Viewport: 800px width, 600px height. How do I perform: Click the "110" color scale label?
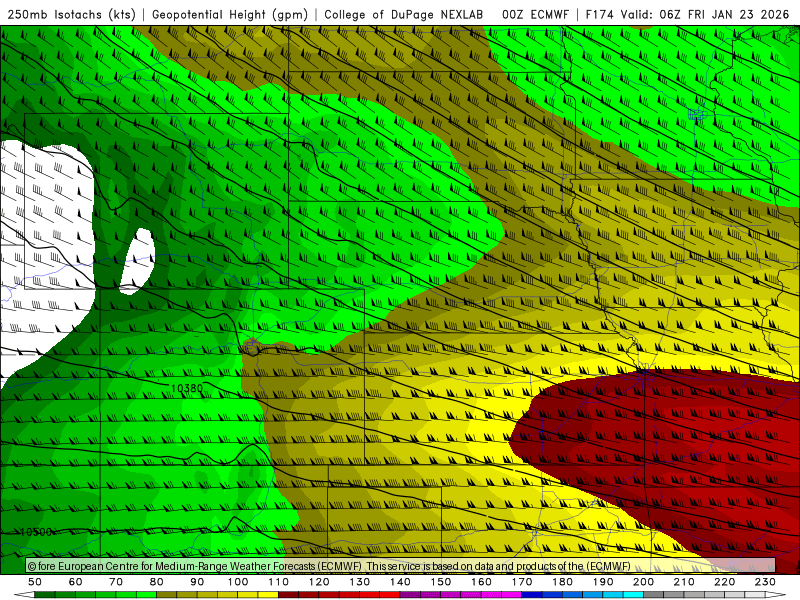point(279,582)
